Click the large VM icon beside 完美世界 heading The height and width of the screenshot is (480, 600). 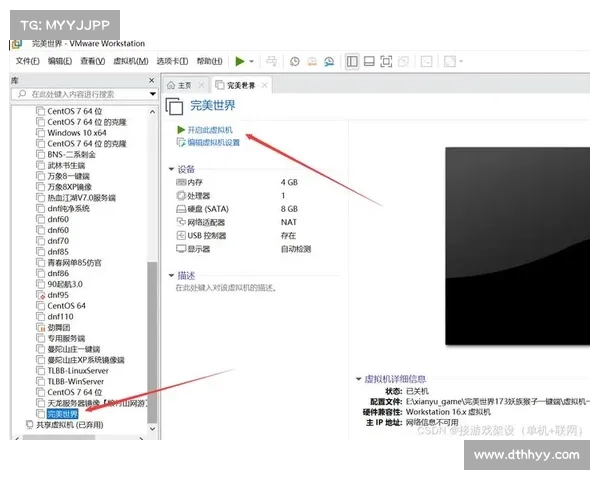pos(174,106)
